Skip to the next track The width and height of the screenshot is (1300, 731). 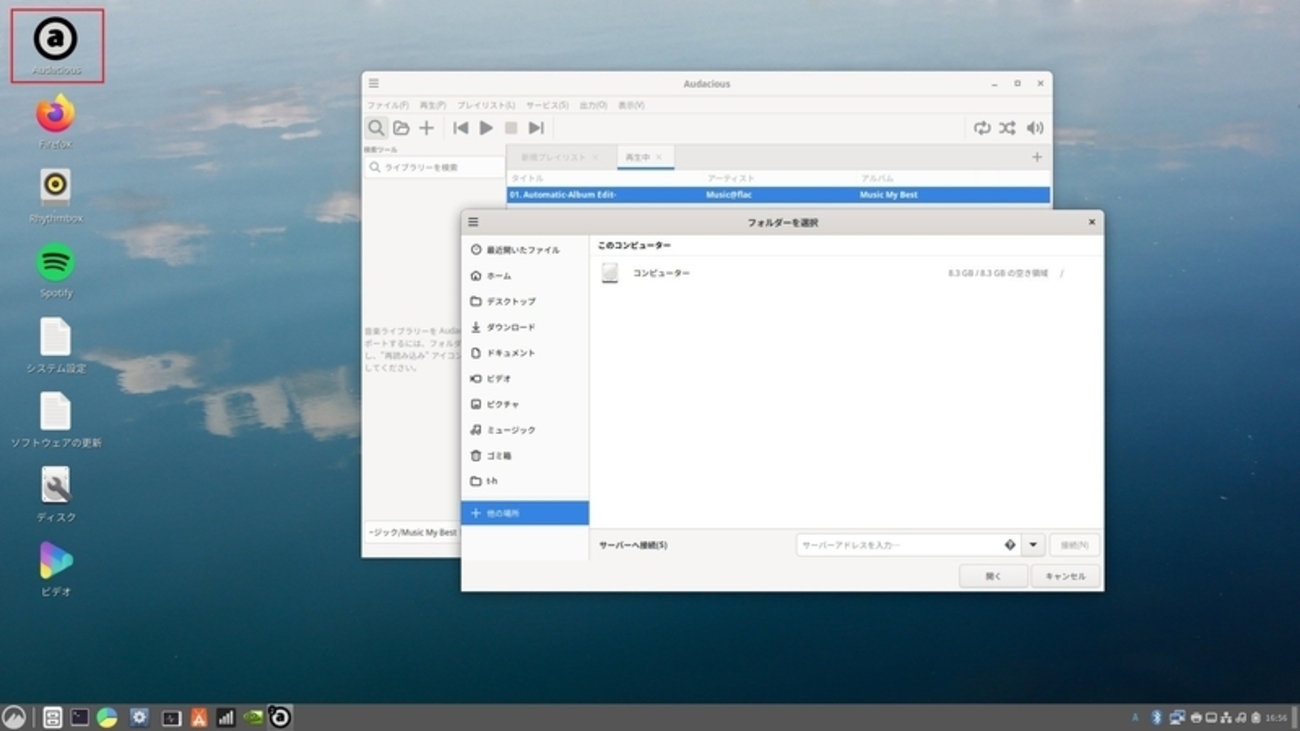pos(536,128)
